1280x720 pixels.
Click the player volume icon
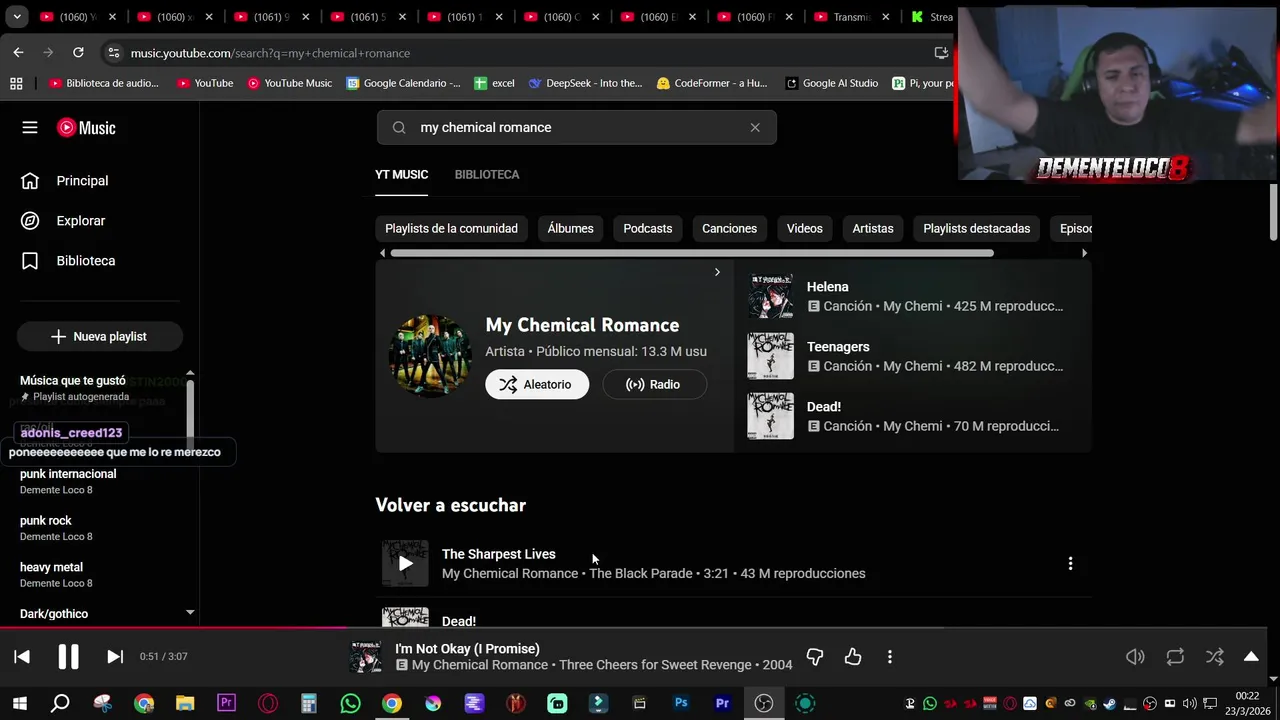click(x=1135, y=657)
